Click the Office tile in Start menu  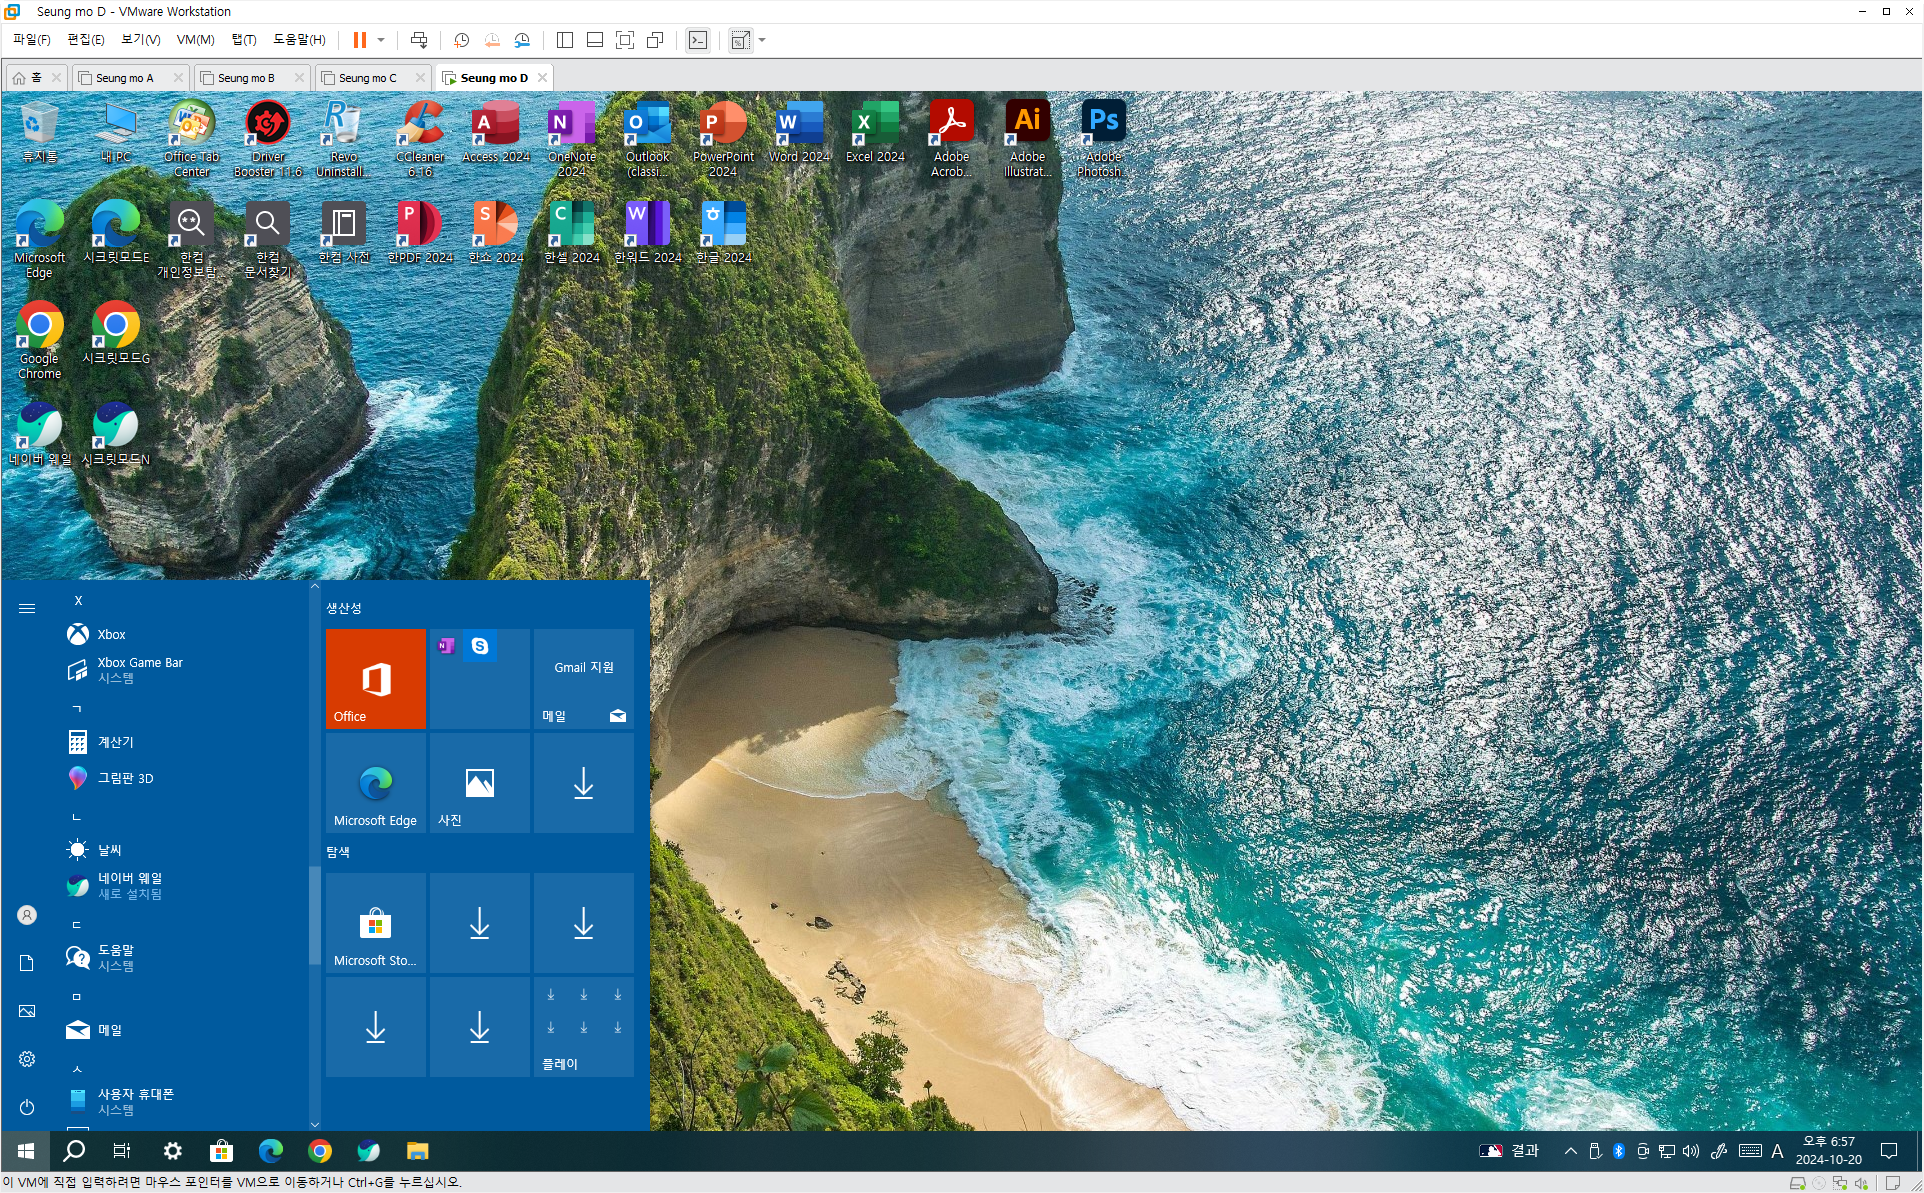[376, 678]
